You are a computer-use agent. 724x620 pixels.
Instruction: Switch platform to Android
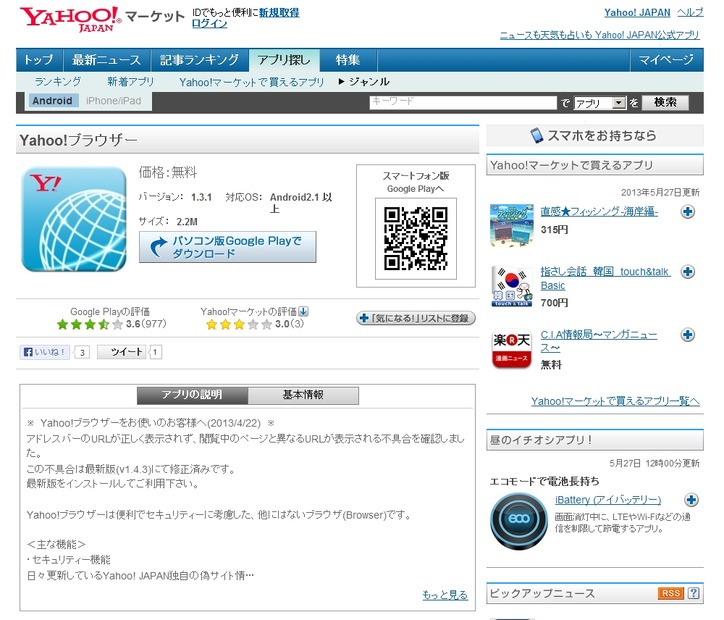(52, 101)
